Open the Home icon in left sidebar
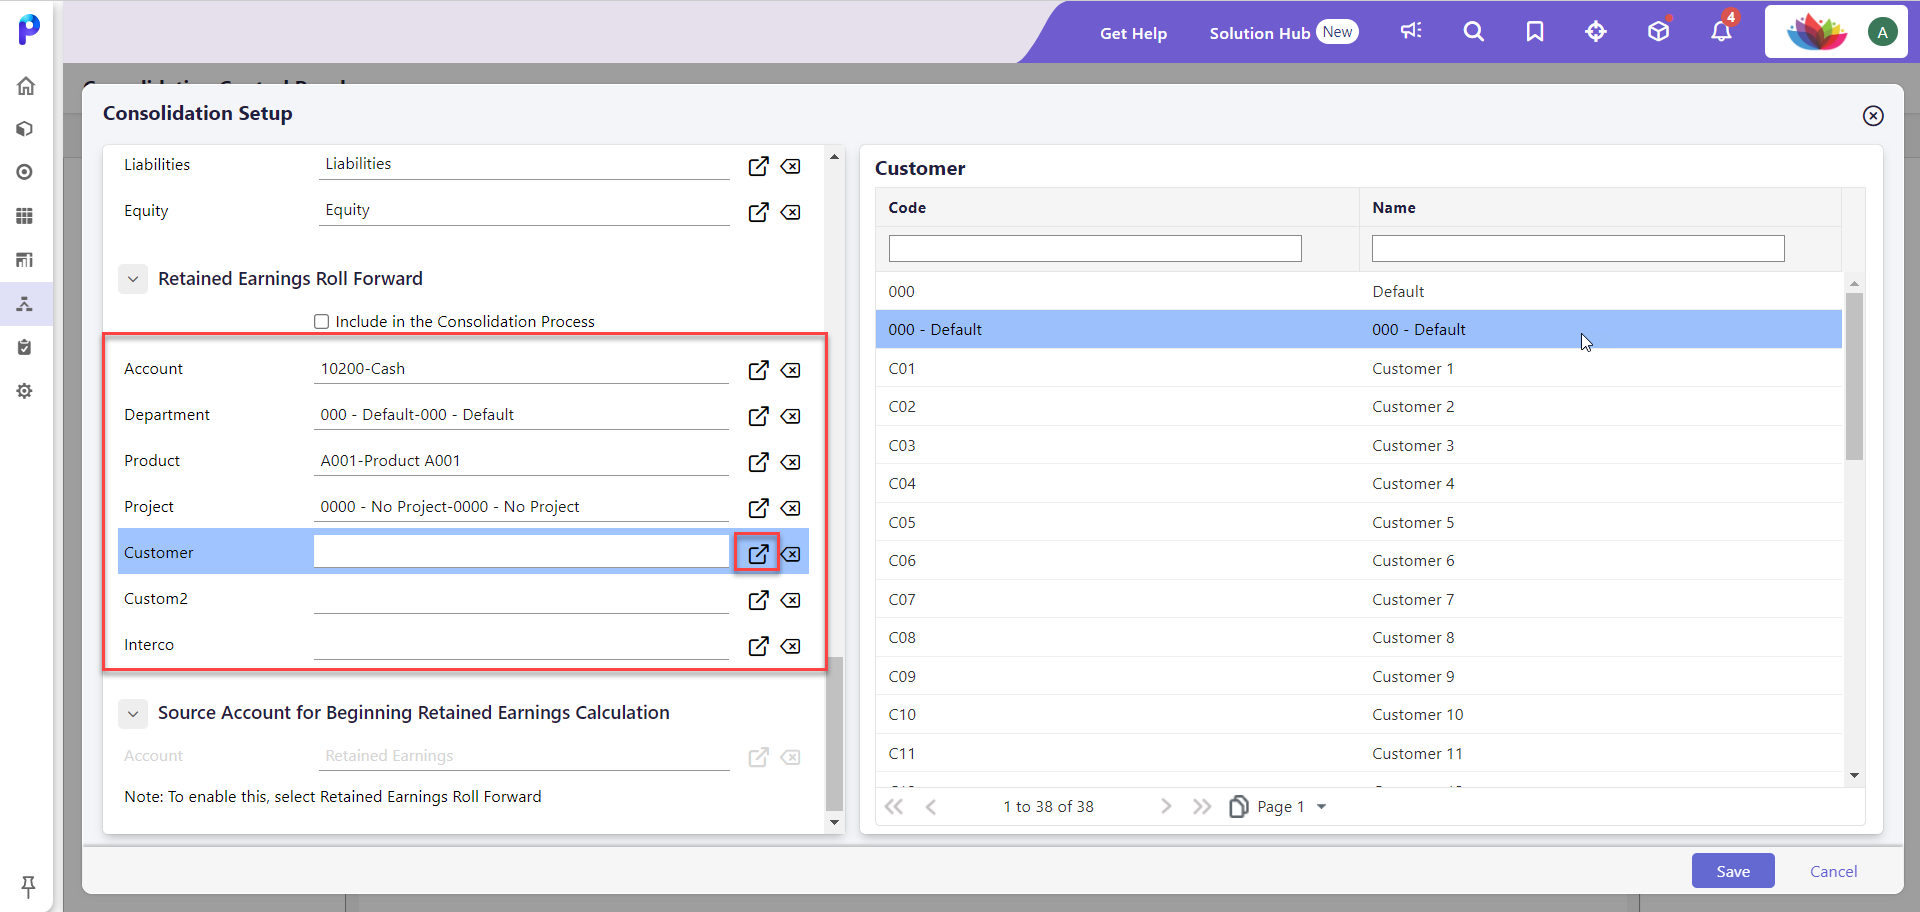1920x912 pixels. pyautogui.click(x=26, y=86)
